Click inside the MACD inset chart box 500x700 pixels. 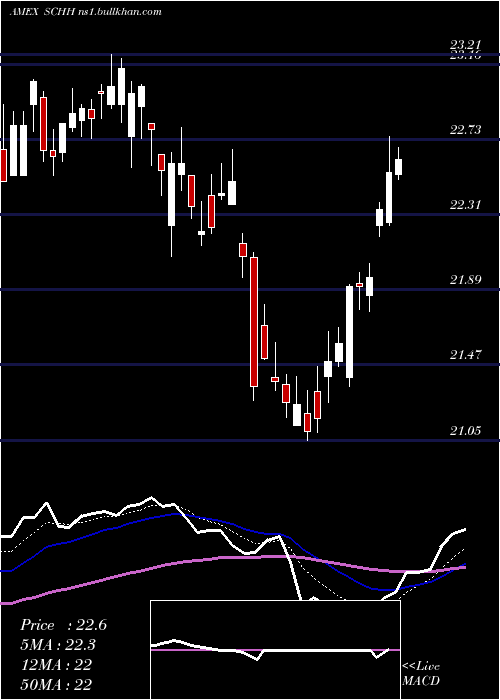(x=275, y=650)
